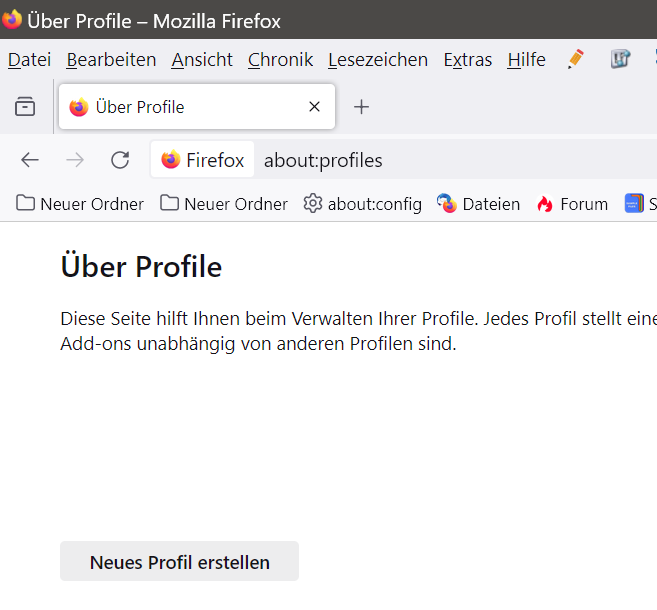Screen dimensions: 657x610
Task: Expand the first Neuer Ordner bookmark folder
Action: click(x=80, y=204)
